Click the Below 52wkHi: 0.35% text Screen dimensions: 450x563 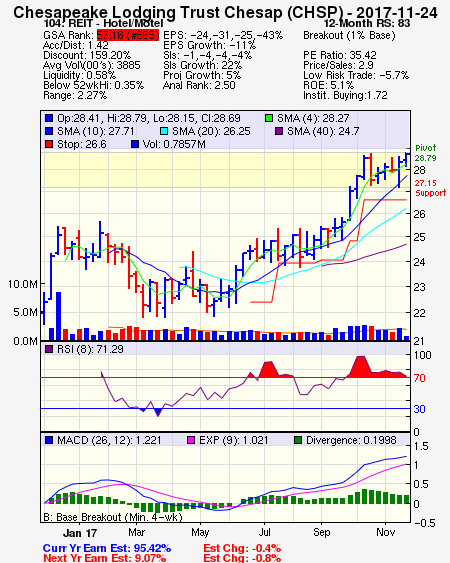pyautogui.click(x=93, y=85)
